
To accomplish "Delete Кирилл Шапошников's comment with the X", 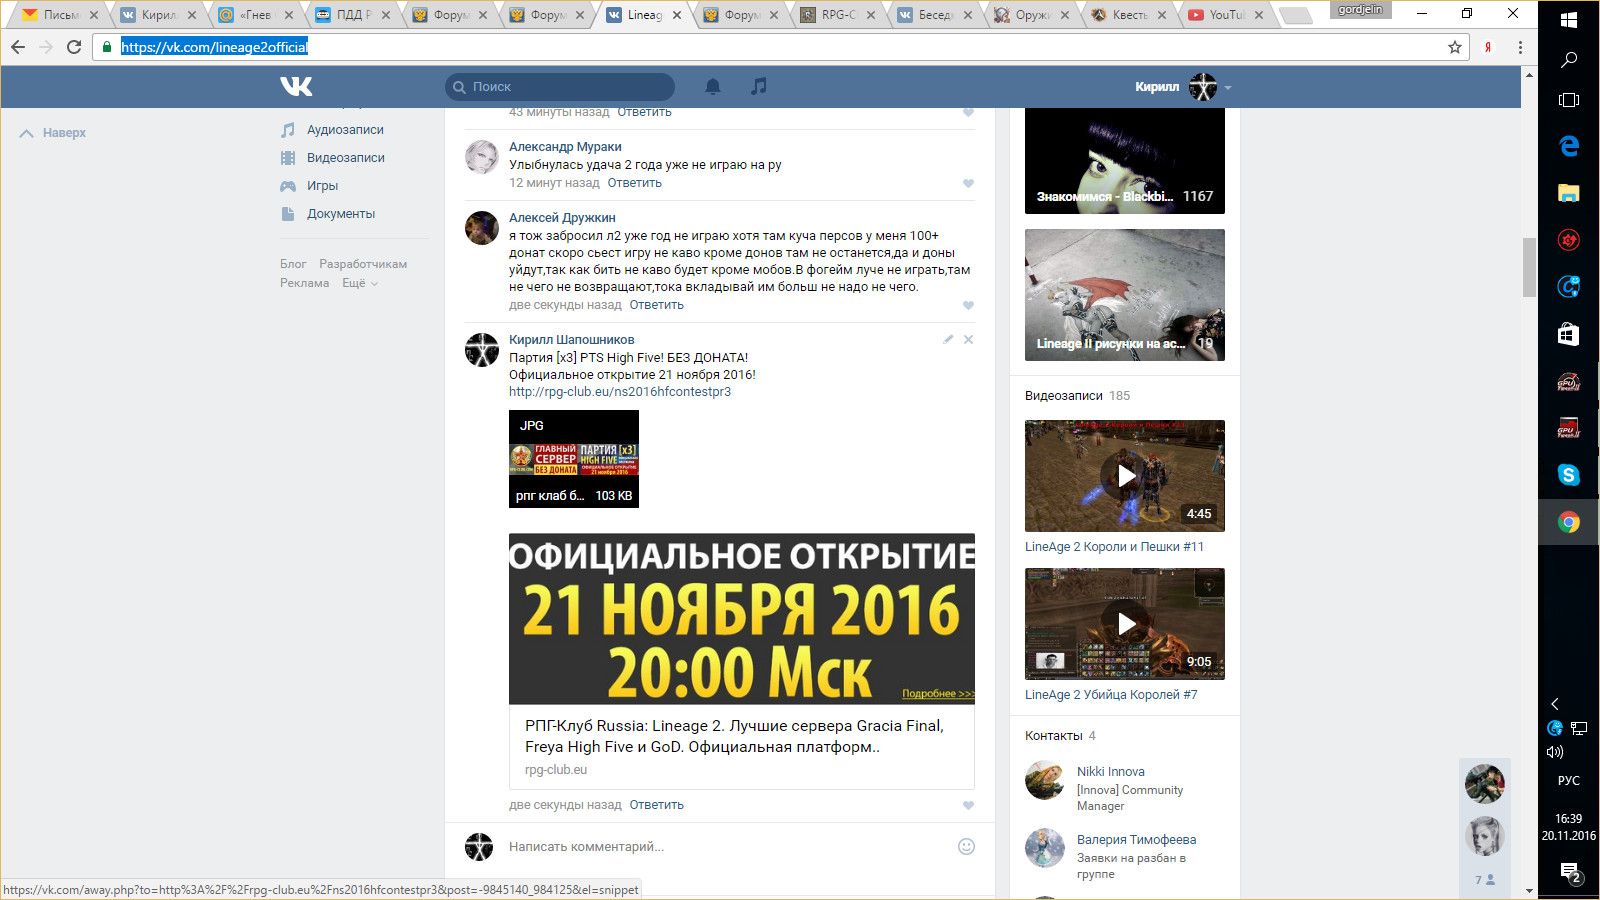I will (968, 339).
